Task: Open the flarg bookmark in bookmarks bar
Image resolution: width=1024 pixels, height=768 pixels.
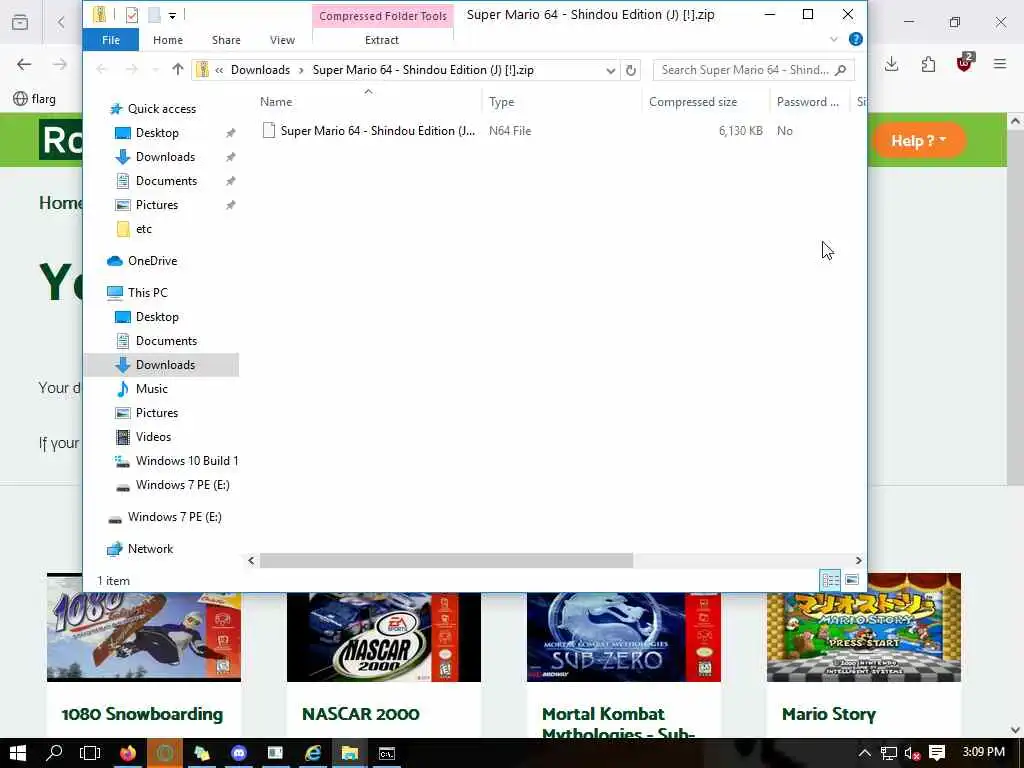Action: pyautogui.click(x=35, y=99)
